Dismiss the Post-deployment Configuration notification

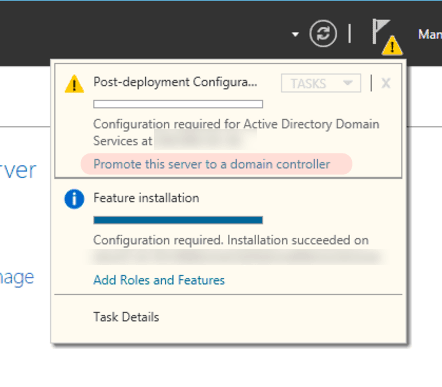(x=386, y=83)
